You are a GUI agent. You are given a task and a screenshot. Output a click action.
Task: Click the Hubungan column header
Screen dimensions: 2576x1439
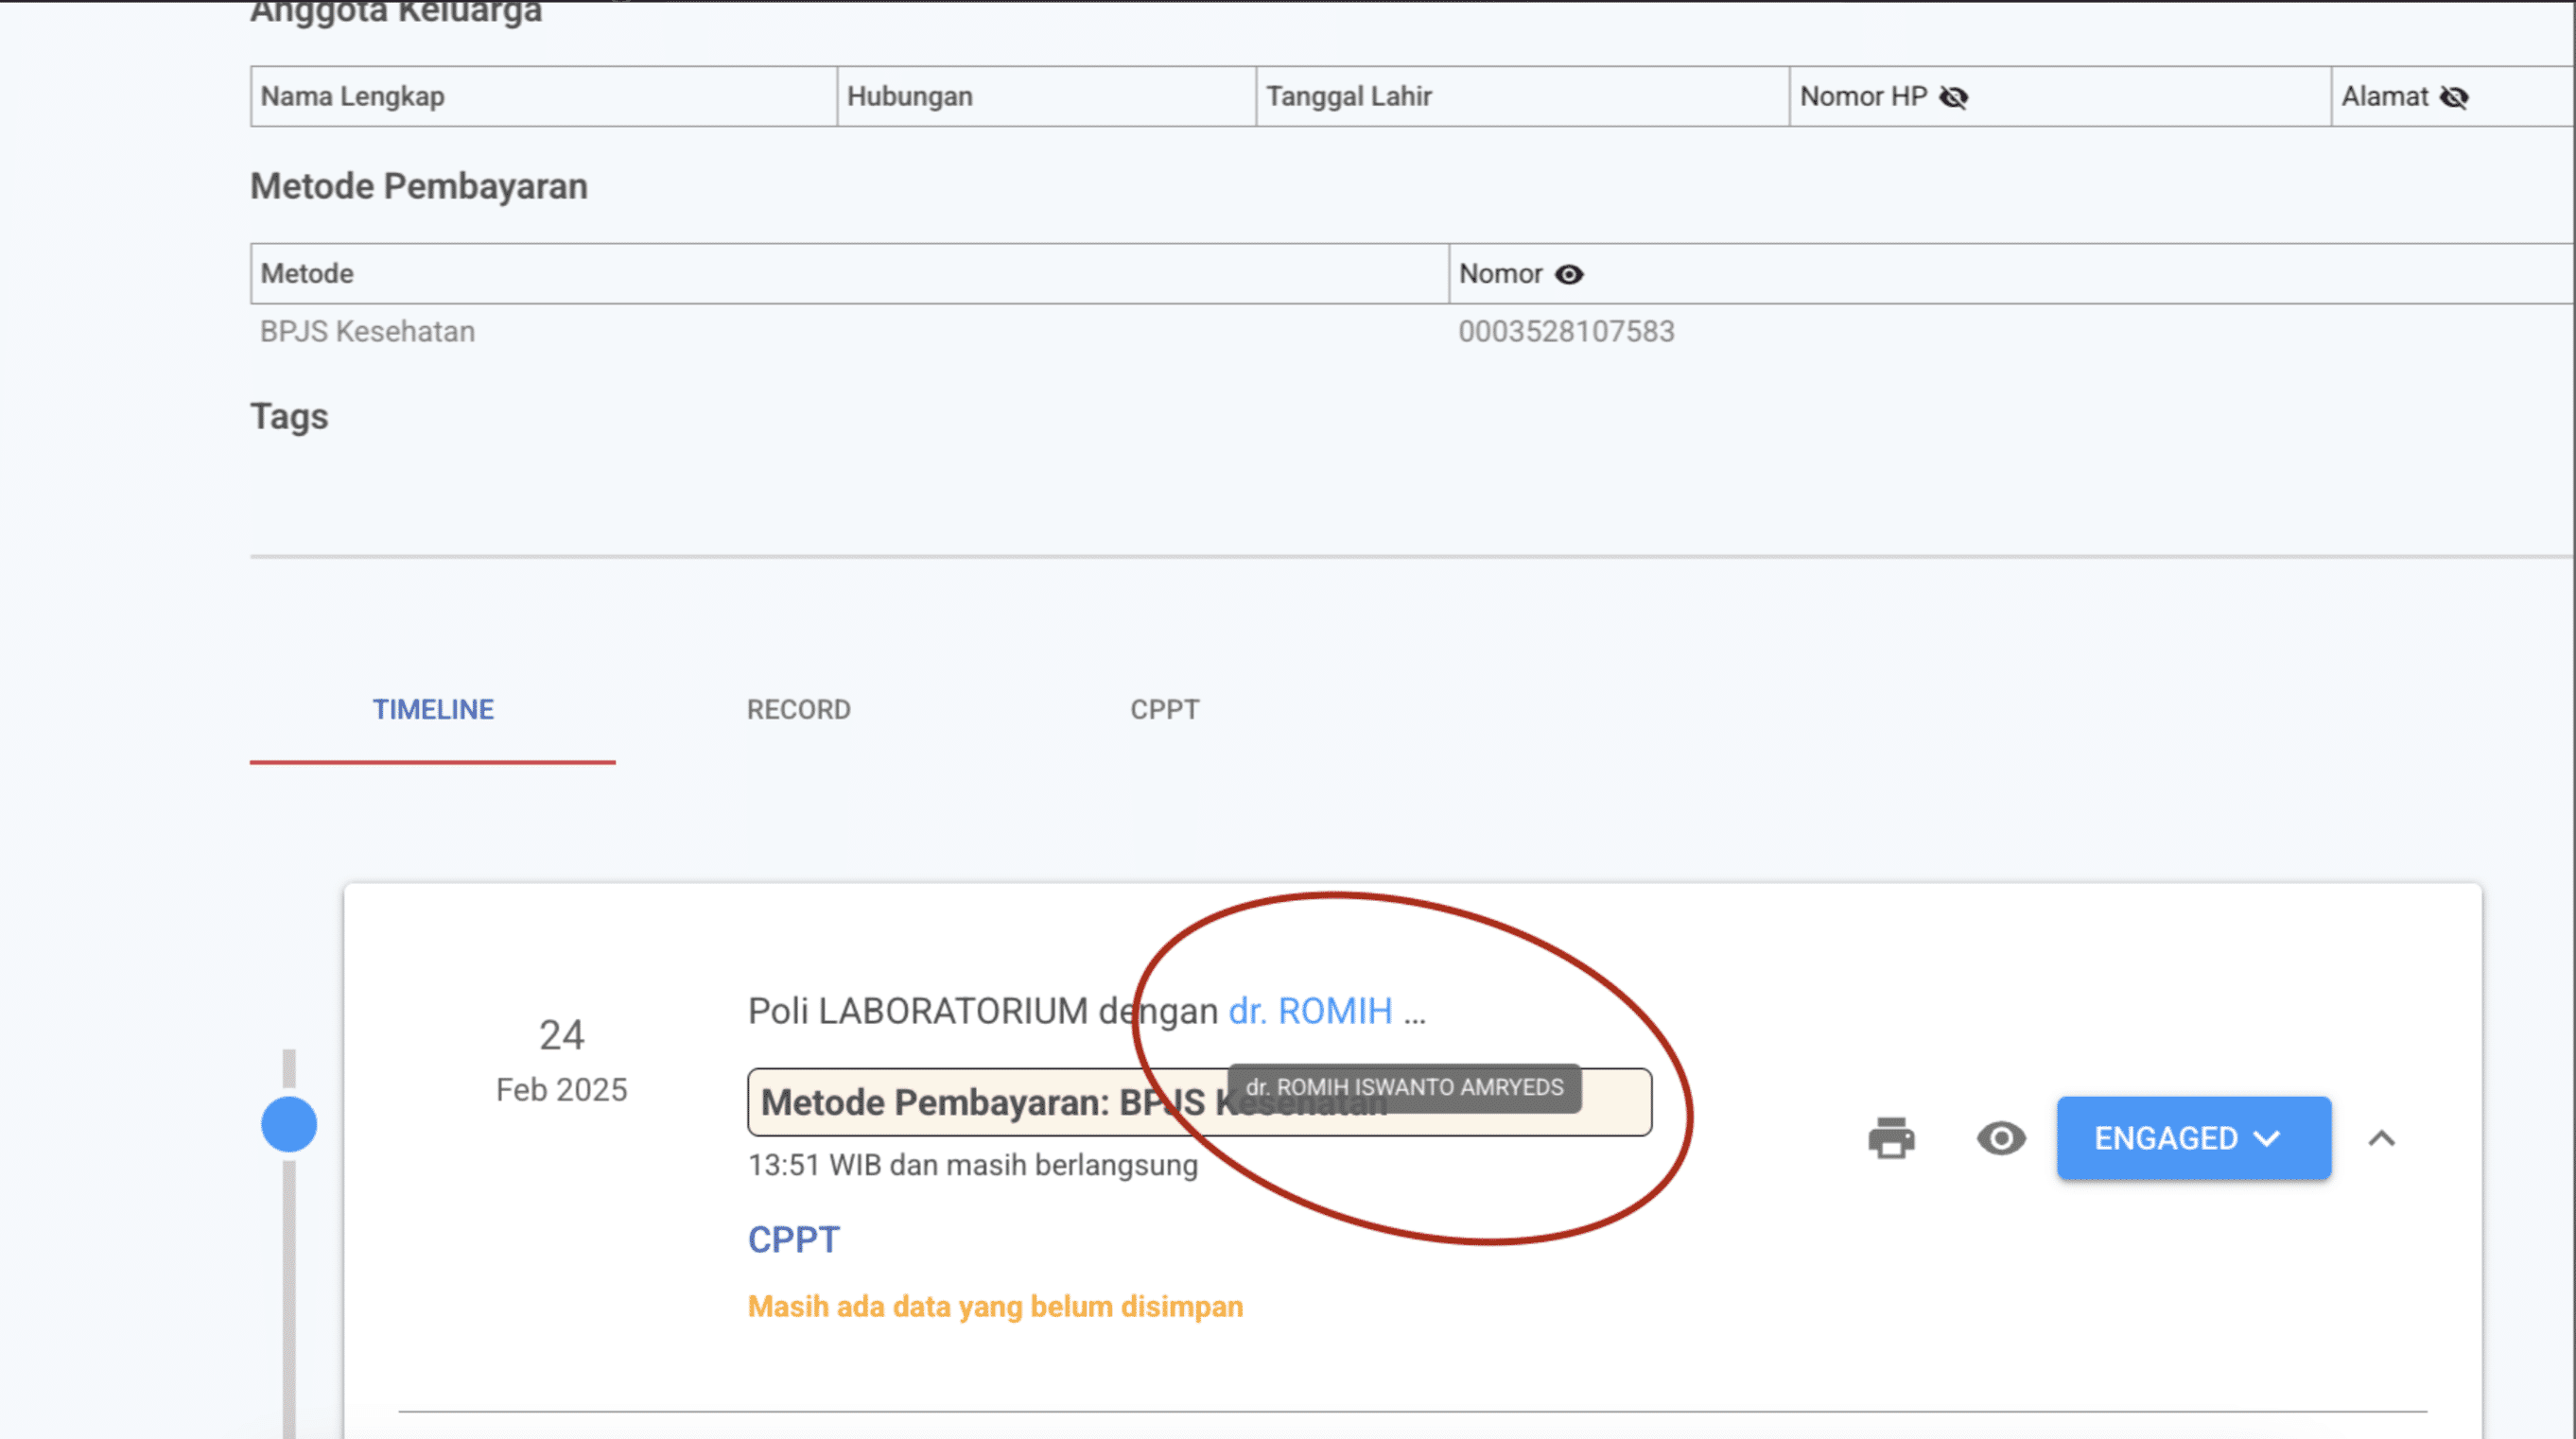pos(909,97)
